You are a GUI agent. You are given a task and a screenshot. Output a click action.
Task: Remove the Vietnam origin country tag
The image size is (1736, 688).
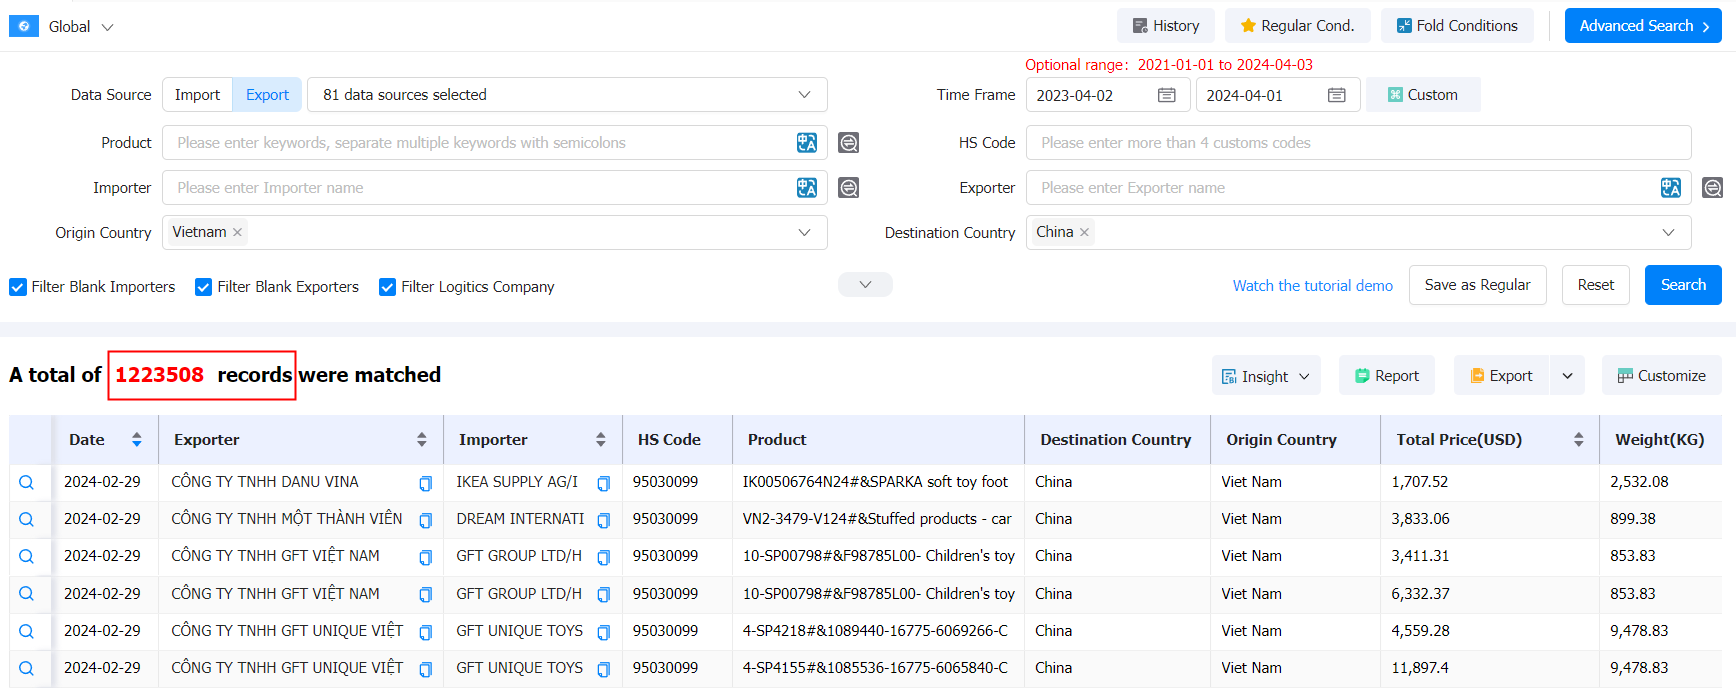pyautogui.click(x=237, y=232)
